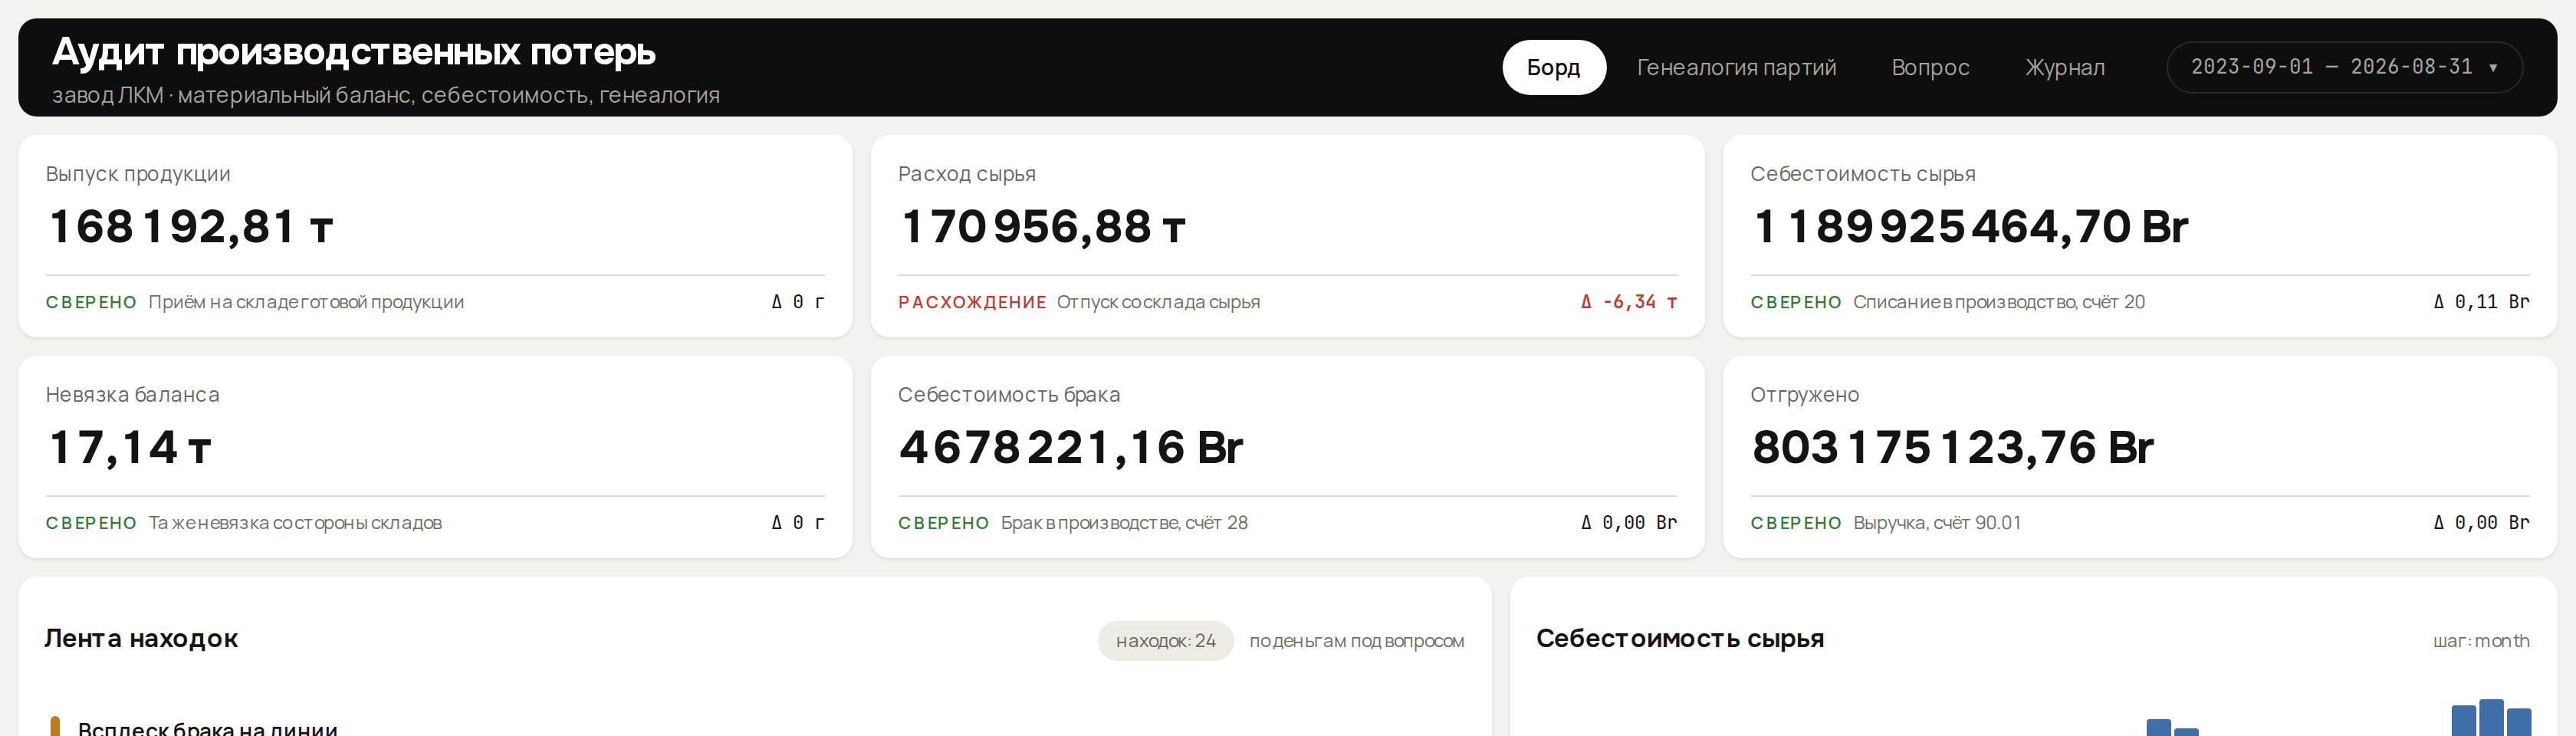Viewport: 2576px width, 736px height.
Task: Expand the date range dropdown
Action: coord(2344,67)
